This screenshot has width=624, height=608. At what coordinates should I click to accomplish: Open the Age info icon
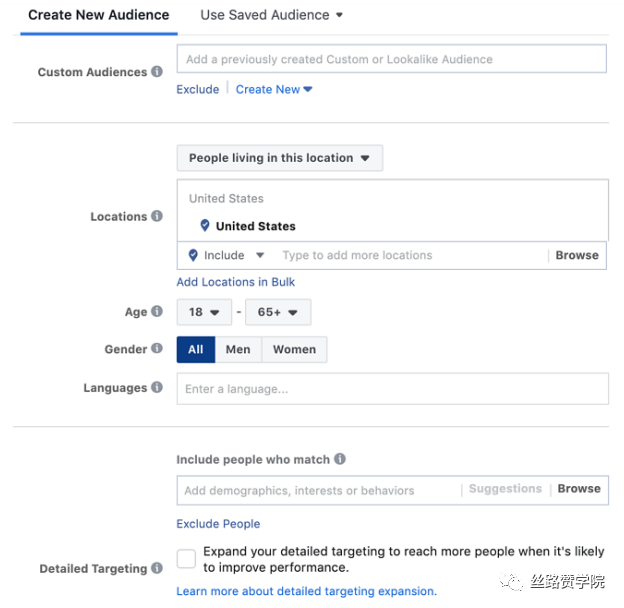point(157,311)
